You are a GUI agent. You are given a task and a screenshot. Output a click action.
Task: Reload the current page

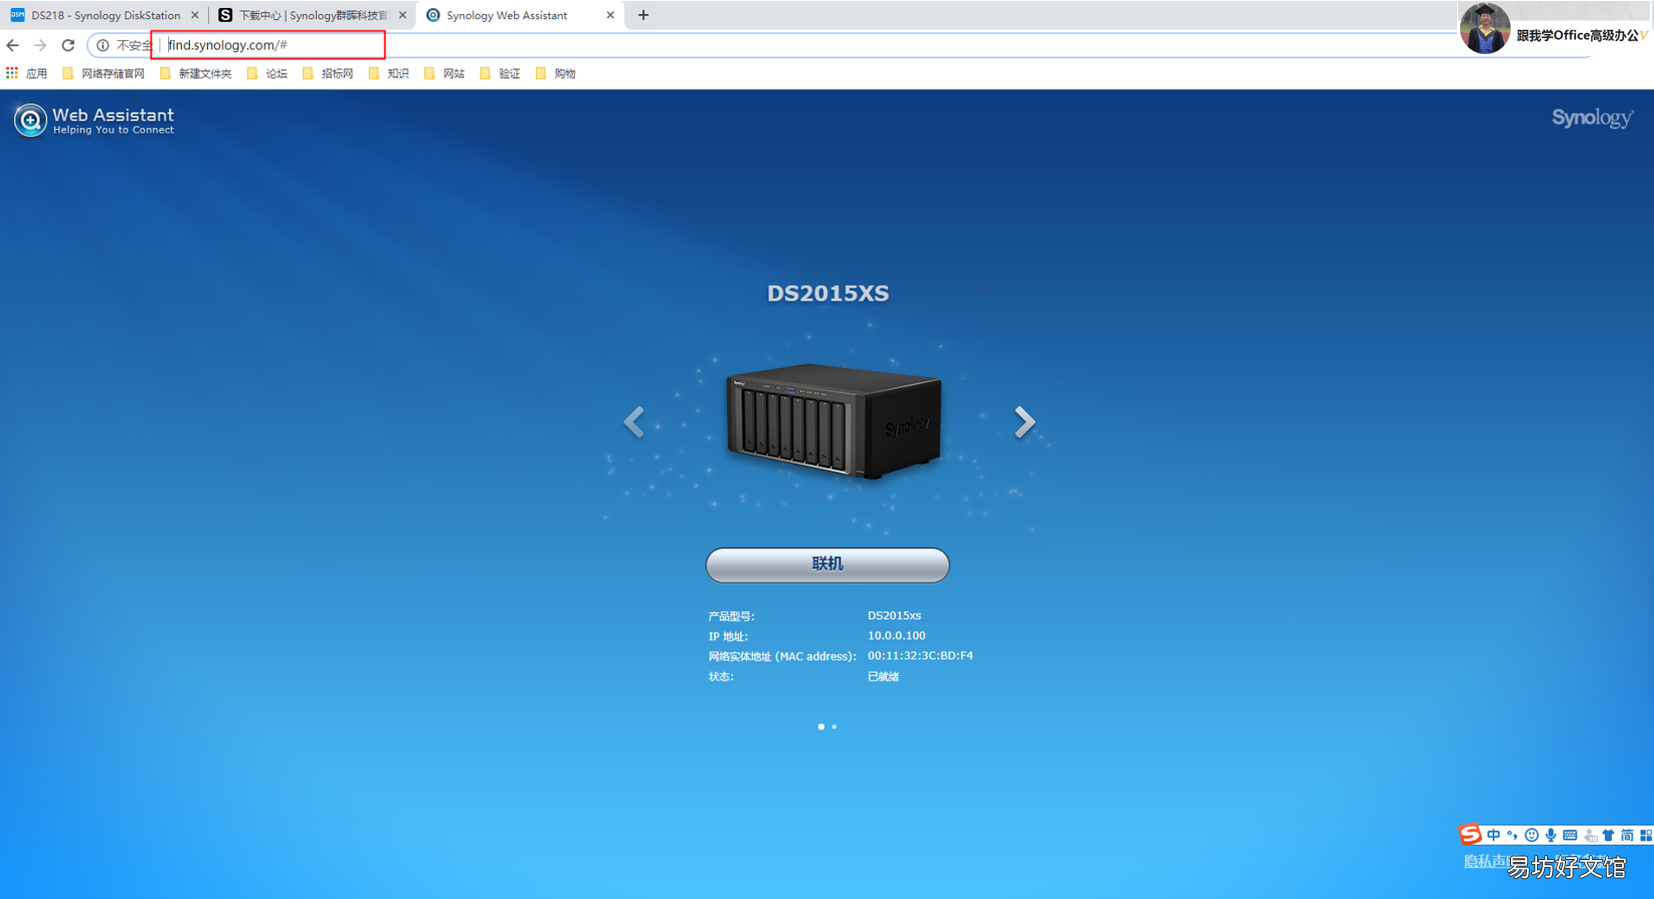pos(68,45)
